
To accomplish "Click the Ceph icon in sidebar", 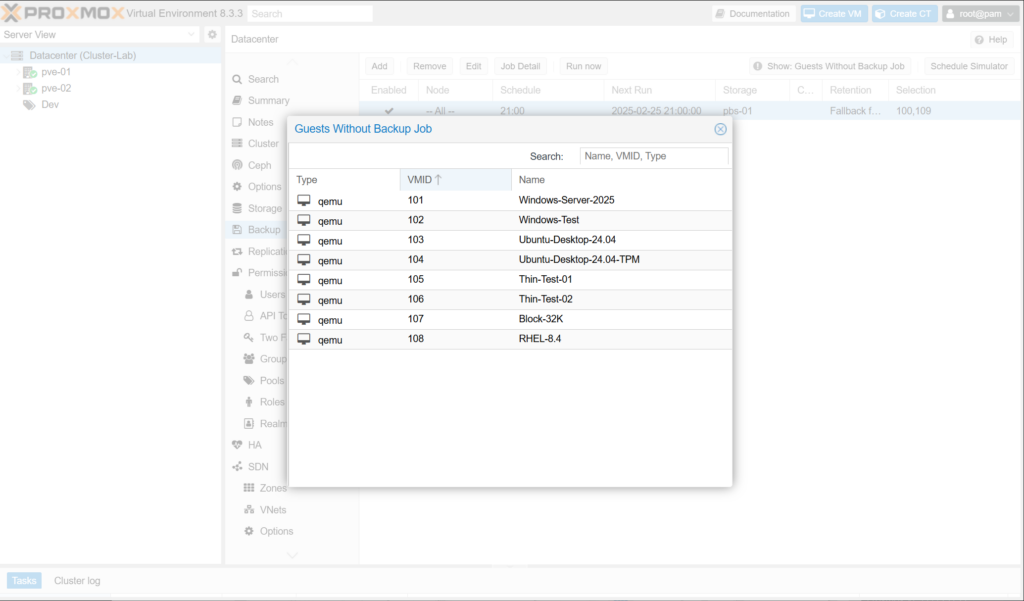I will (237, 166).
